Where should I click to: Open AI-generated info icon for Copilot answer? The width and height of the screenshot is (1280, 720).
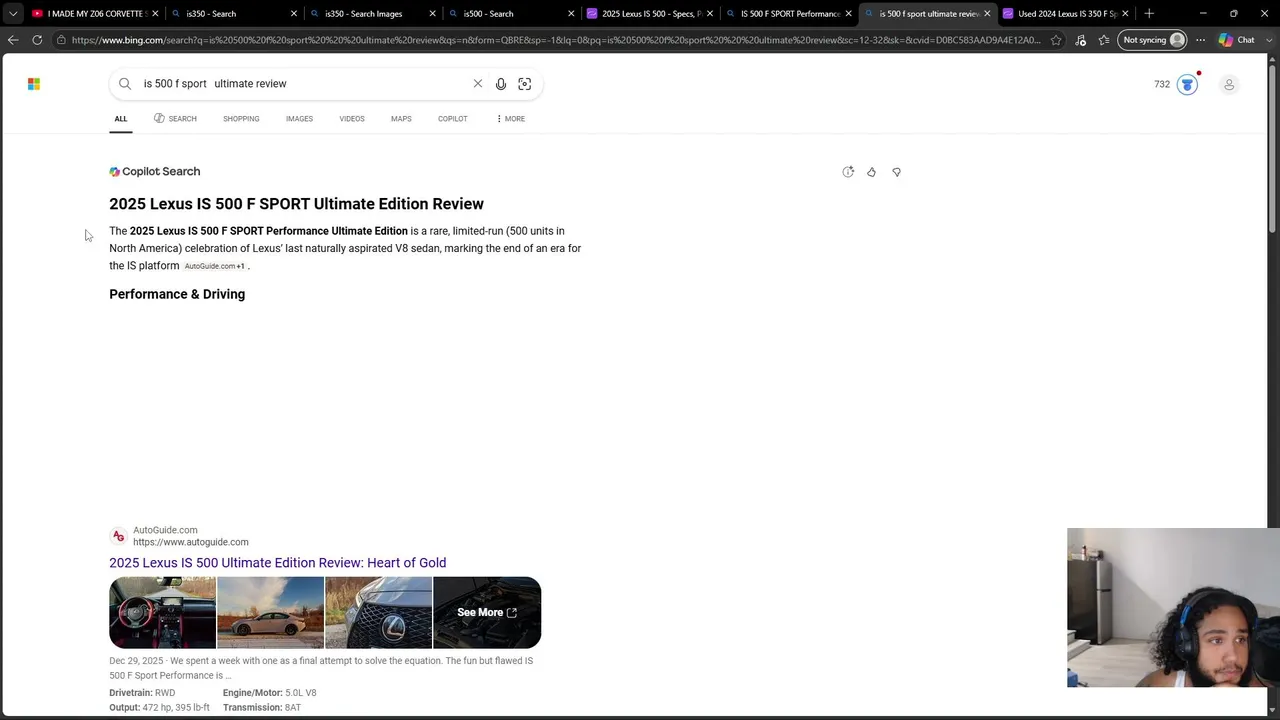(848, 172)
